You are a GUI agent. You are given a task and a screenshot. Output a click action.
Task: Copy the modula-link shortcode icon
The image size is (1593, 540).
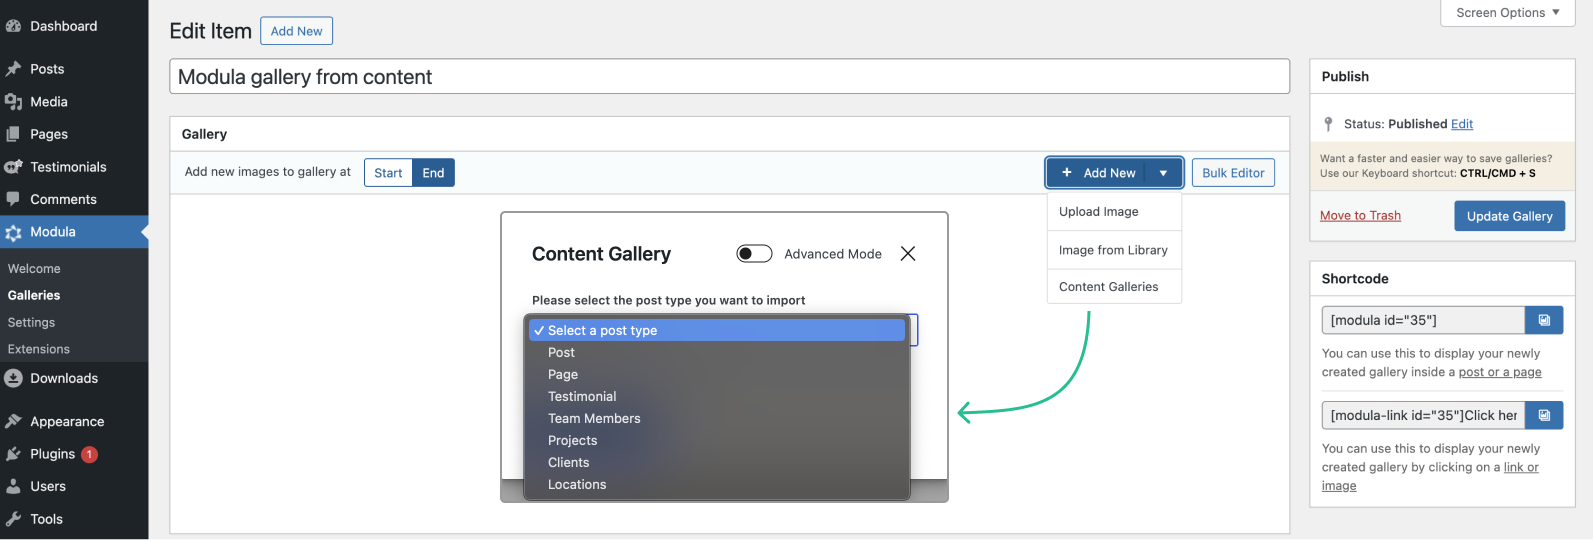[1544, 415]
